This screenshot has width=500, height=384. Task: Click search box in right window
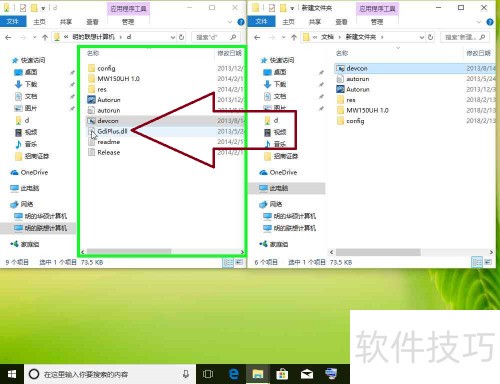point(465,37)
